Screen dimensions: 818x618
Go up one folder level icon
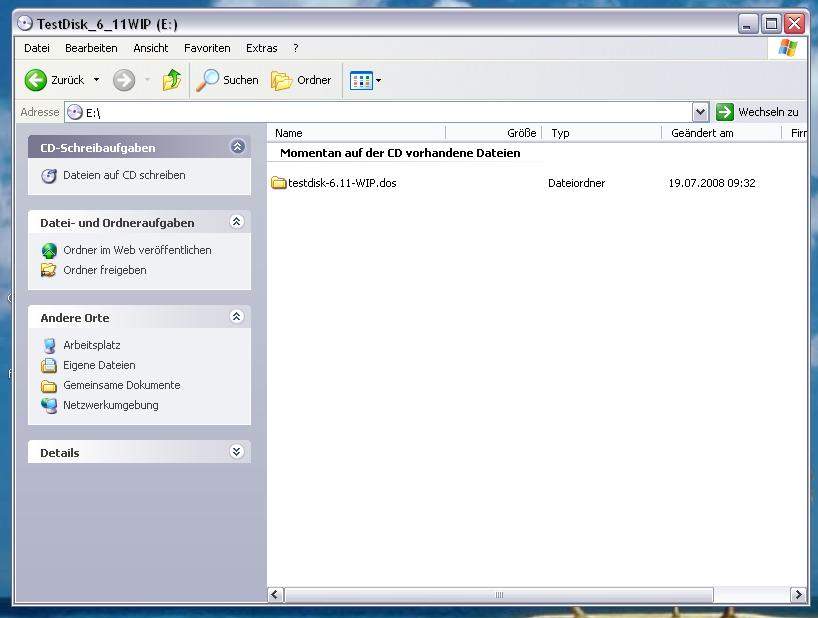[172, 80]
